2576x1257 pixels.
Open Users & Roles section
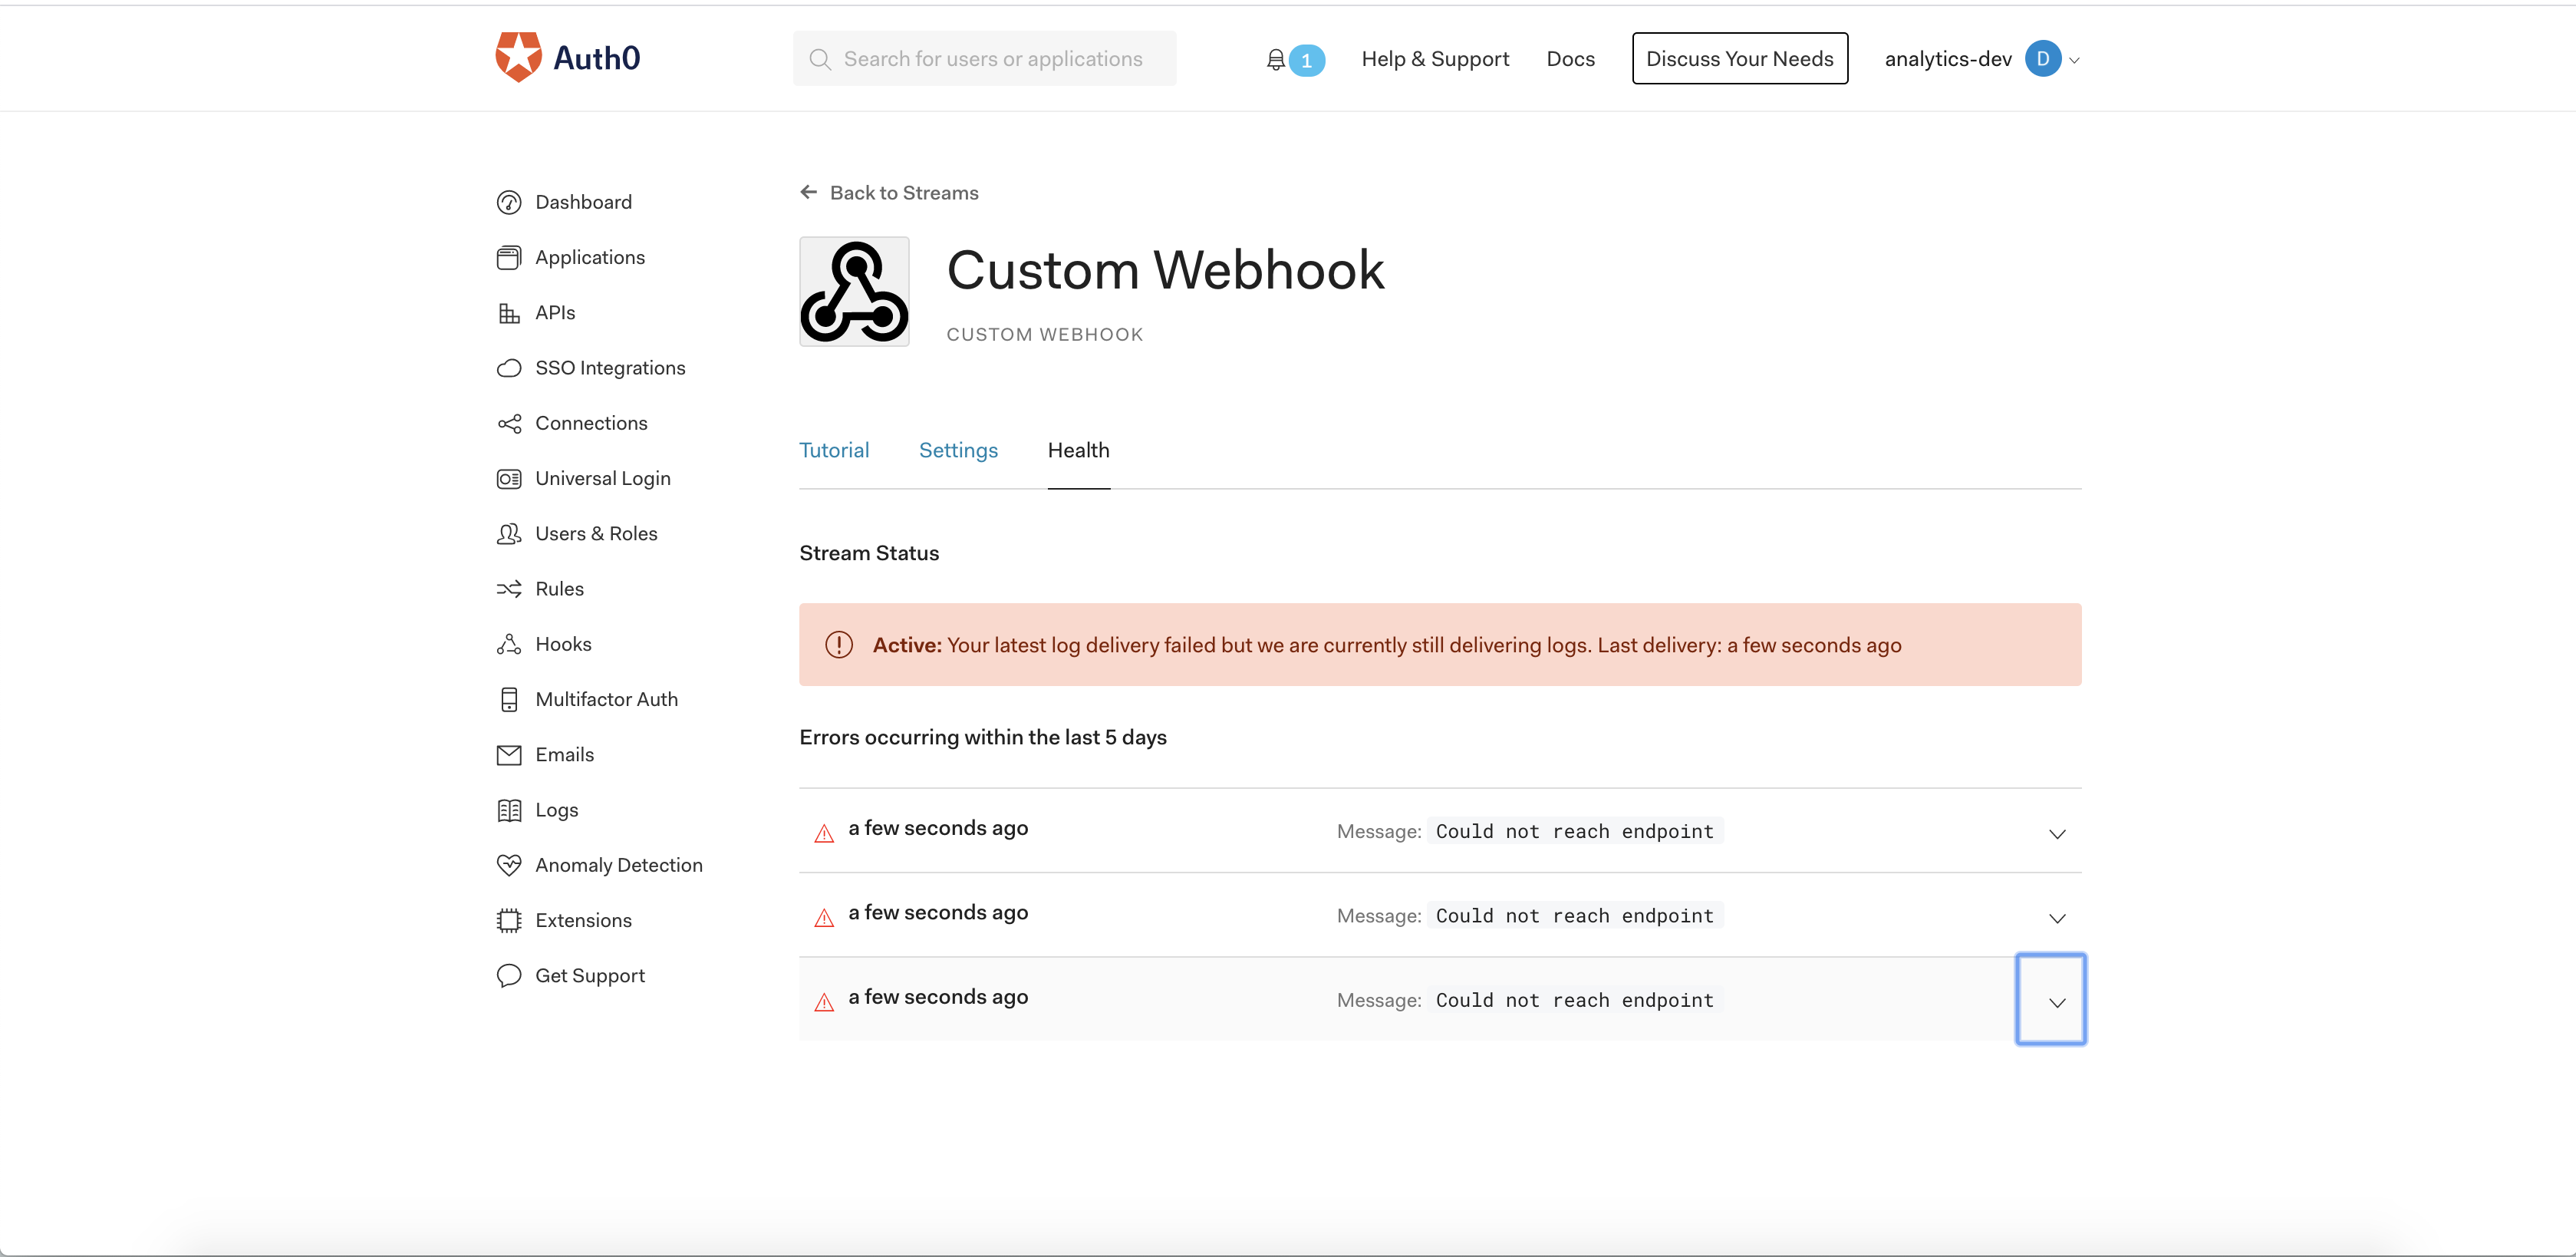click(596, 534)
